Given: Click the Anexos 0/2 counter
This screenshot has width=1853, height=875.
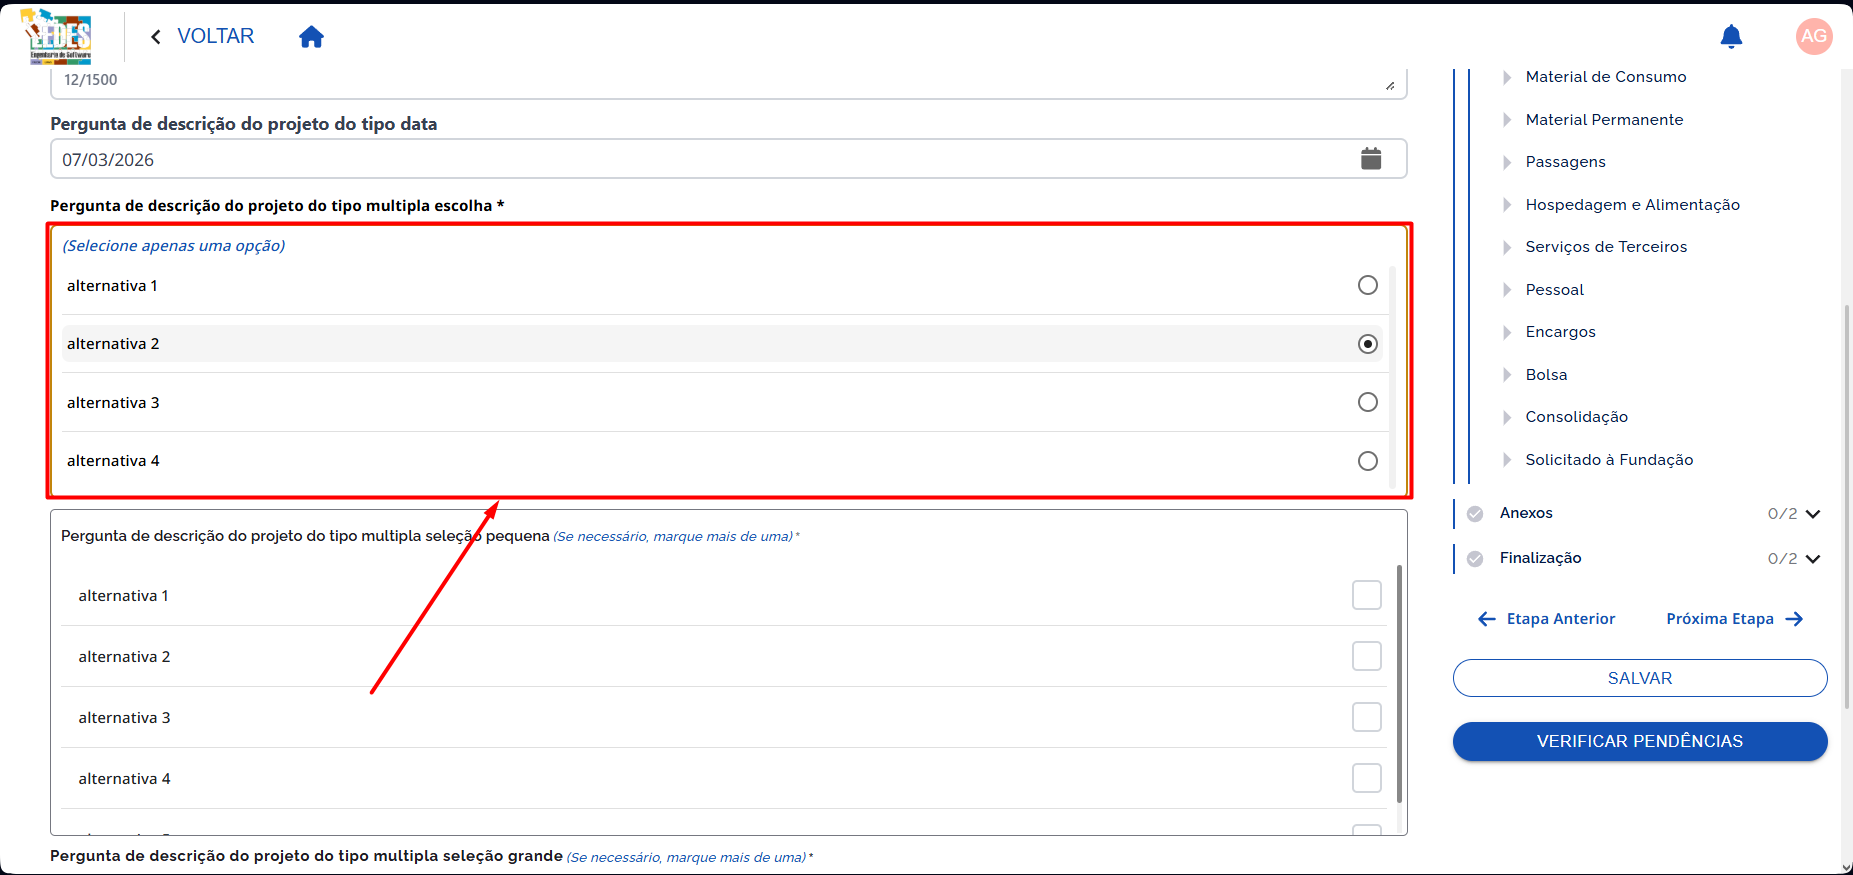Looking at the screenshot, I should (1782, 514).
